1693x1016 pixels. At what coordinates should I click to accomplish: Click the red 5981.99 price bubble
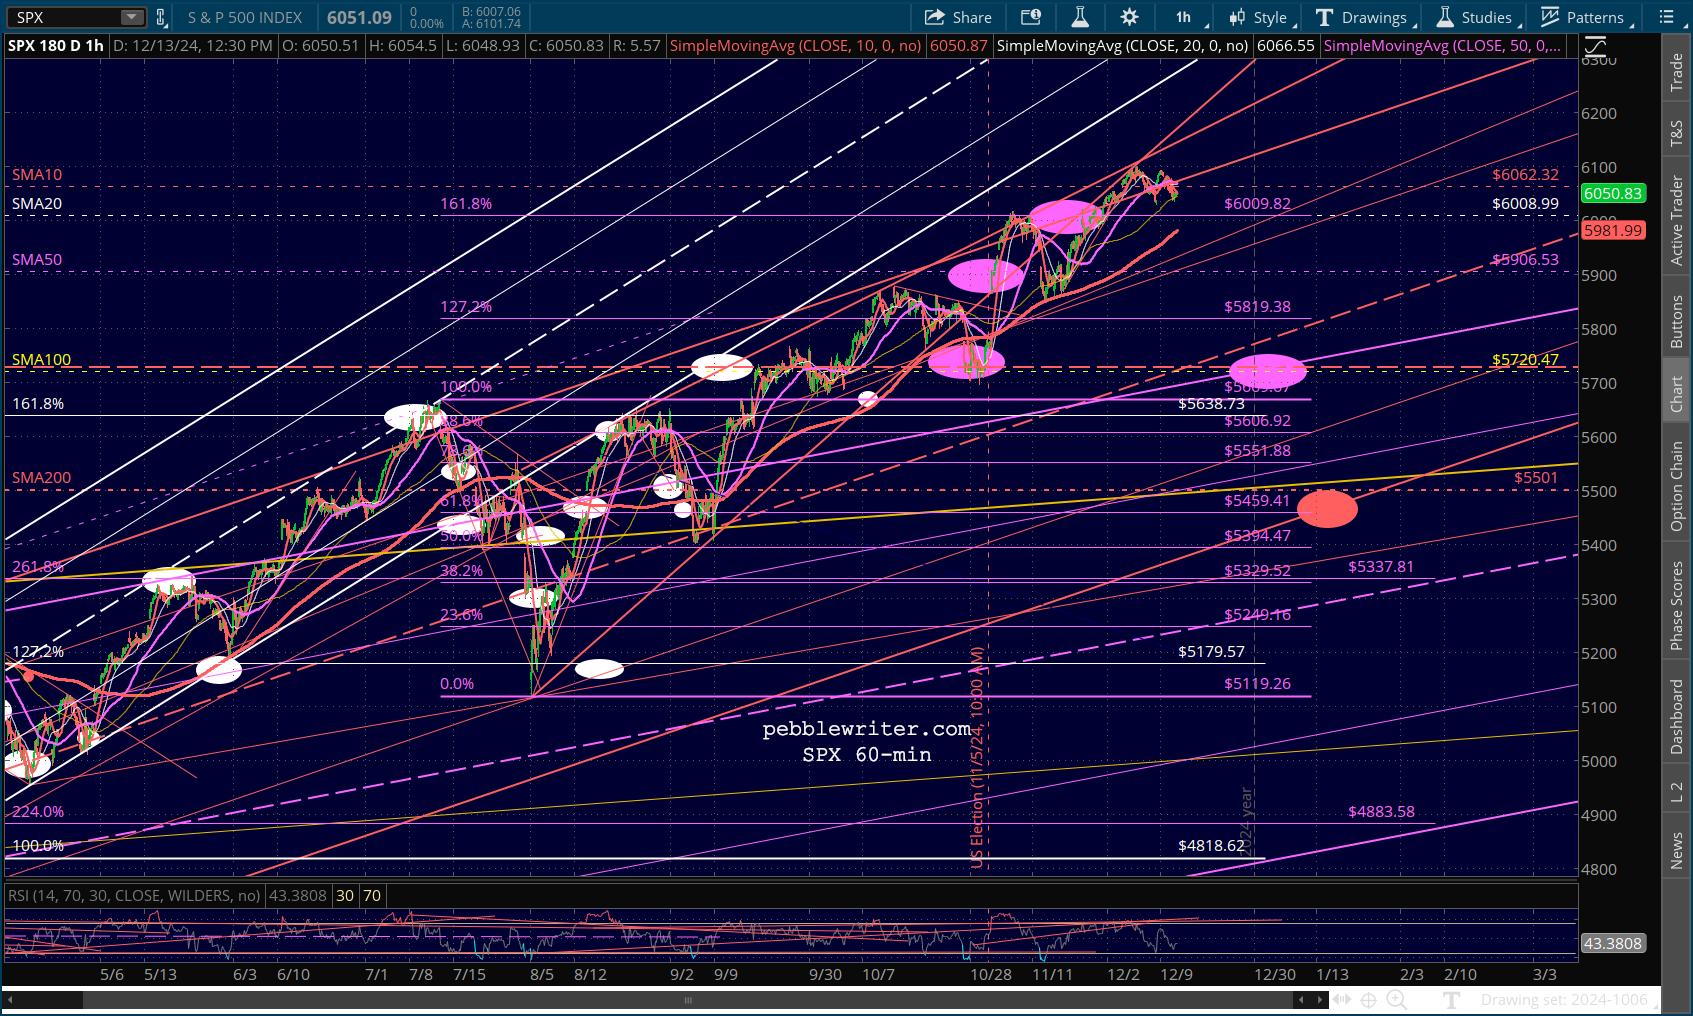tap(1613, 230)
